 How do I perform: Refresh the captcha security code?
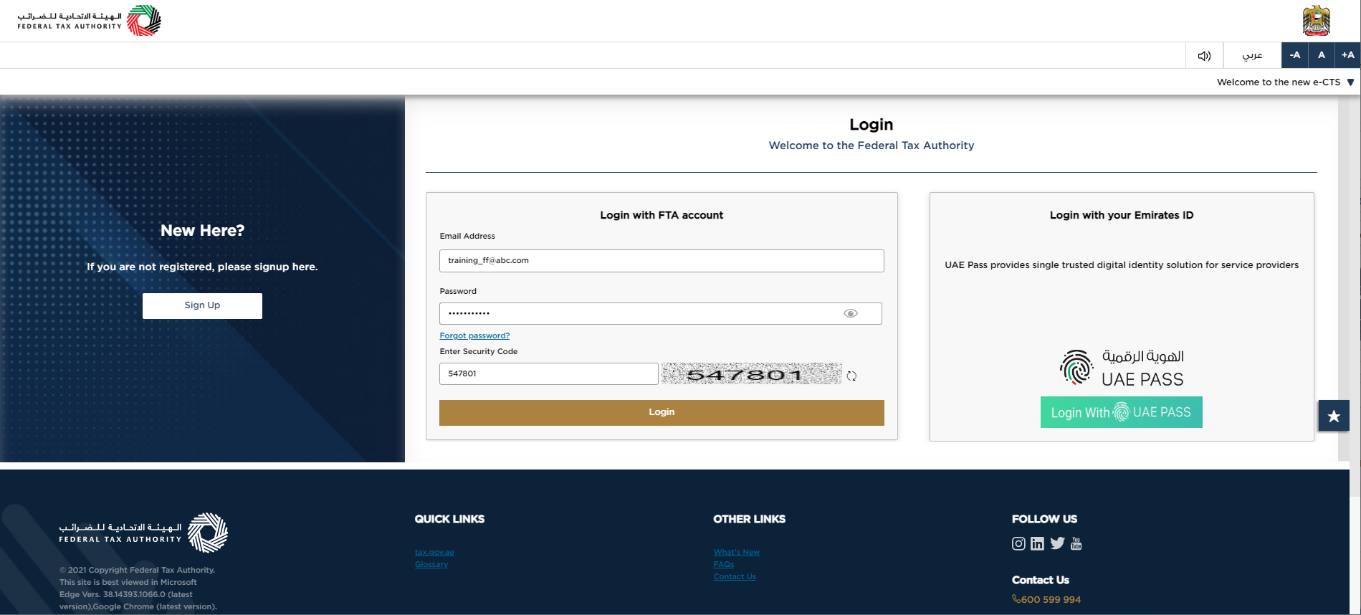(852, 376)
